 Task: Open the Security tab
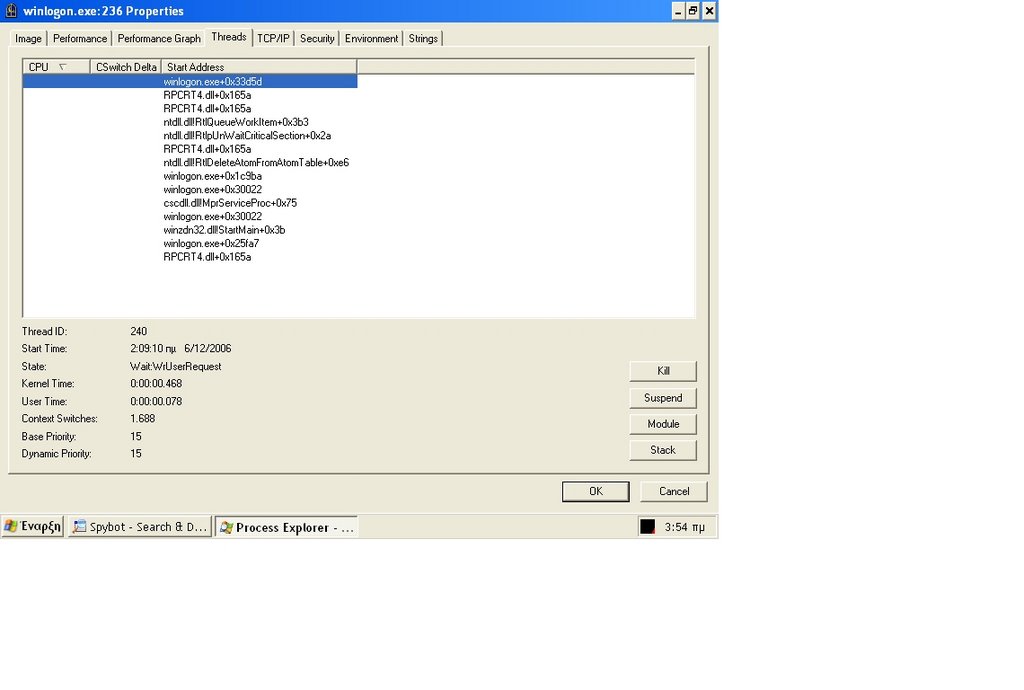click(317, 39)
